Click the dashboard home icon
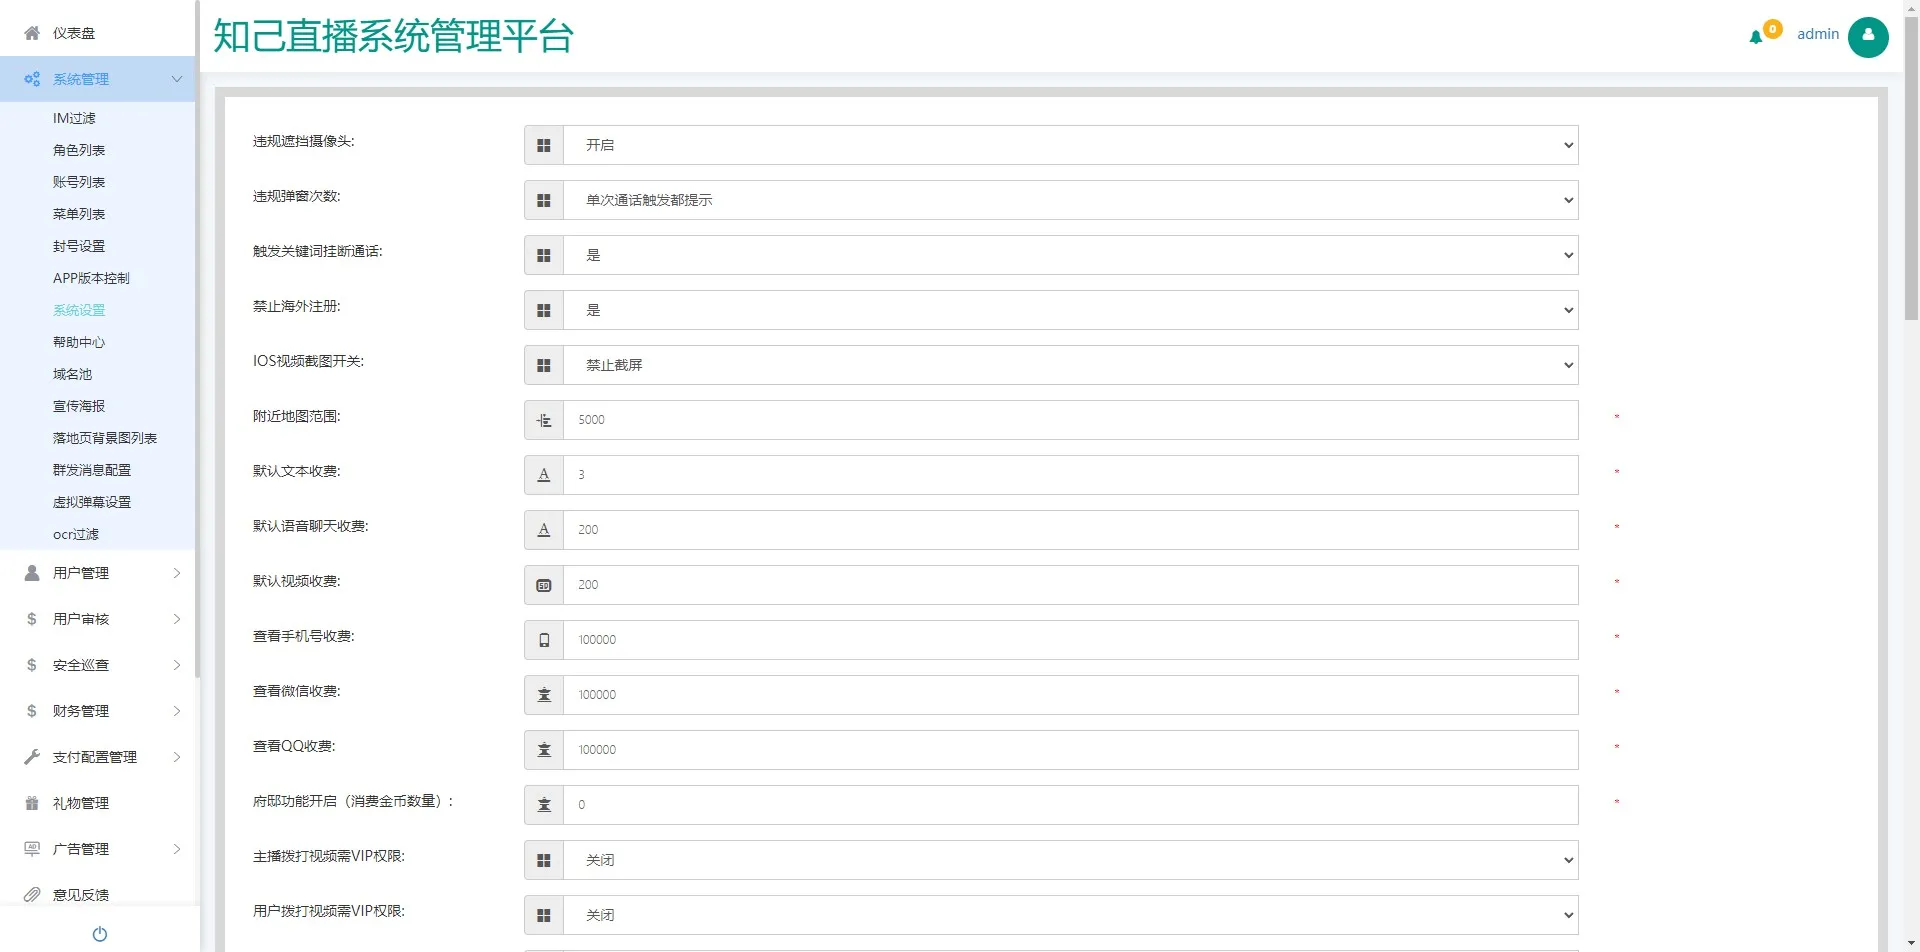Screen dimensions: 1920x952 point(32,33)
